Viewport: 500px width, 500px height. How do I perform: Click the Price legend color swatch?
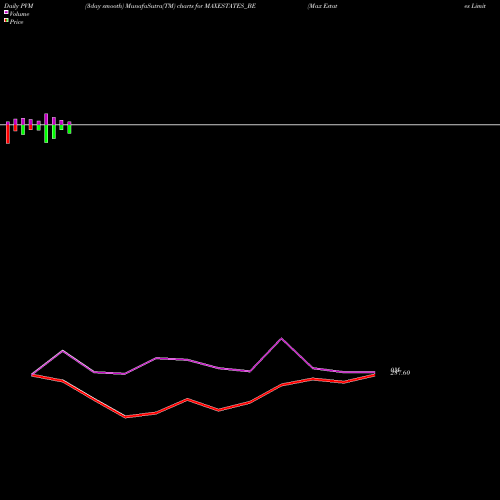[x=6, y=20]
